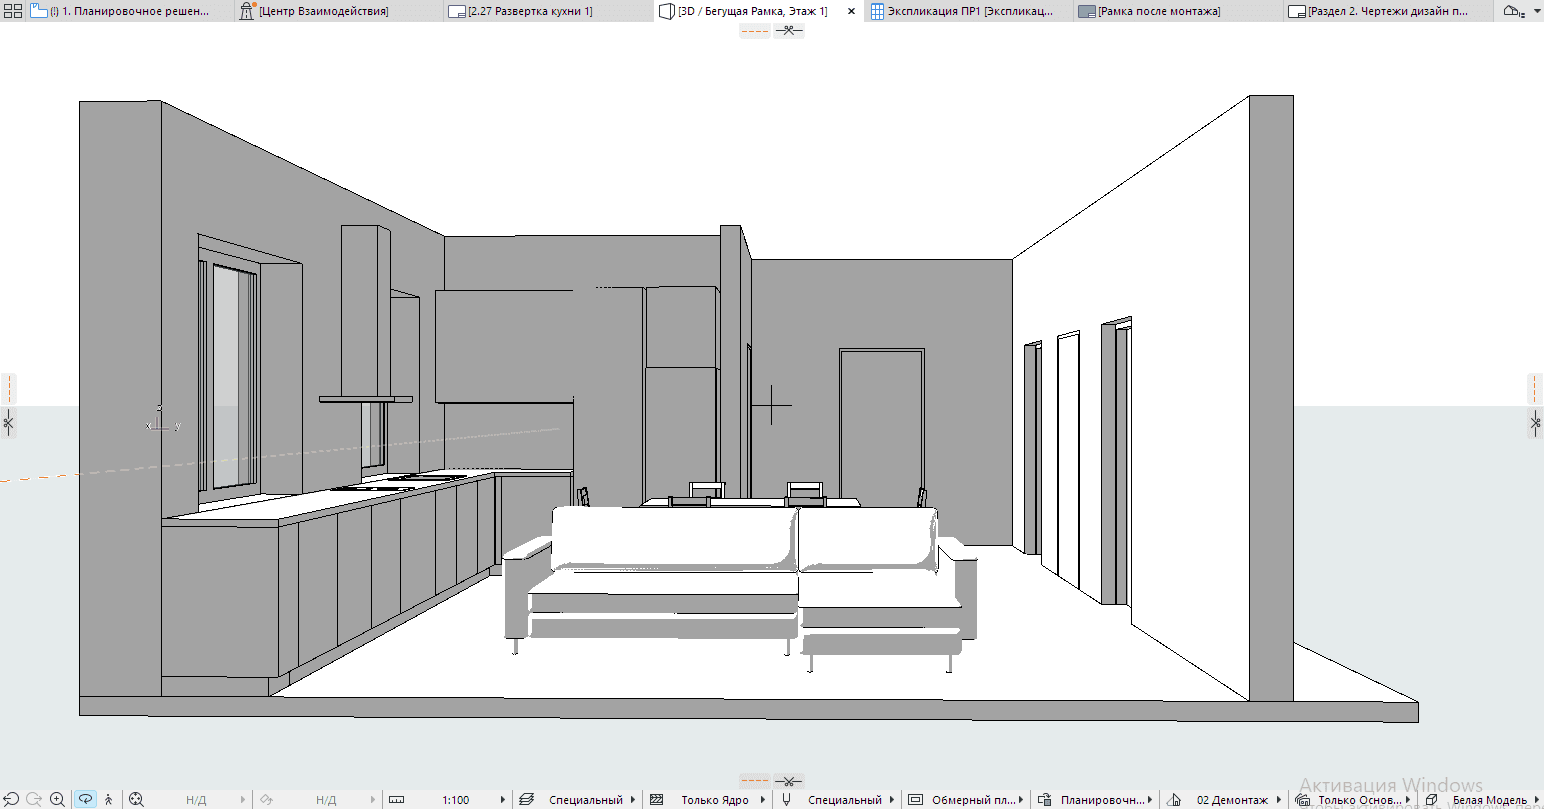This screenshot has height=809, width=1544.
Task: Expand the Только Ядро partial structure display dropdown
Action: 763,800
